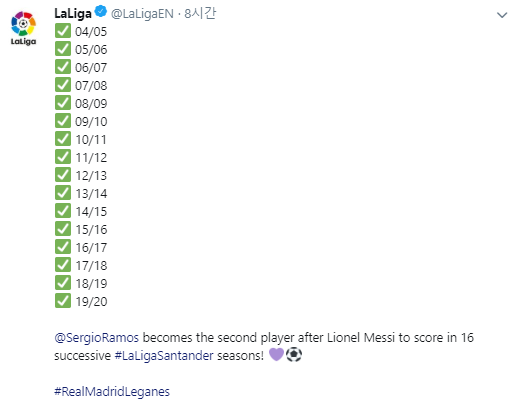Click the LaLiga profile avatar logo
Viewport: 513px width, 403px height.
[23, 28]
